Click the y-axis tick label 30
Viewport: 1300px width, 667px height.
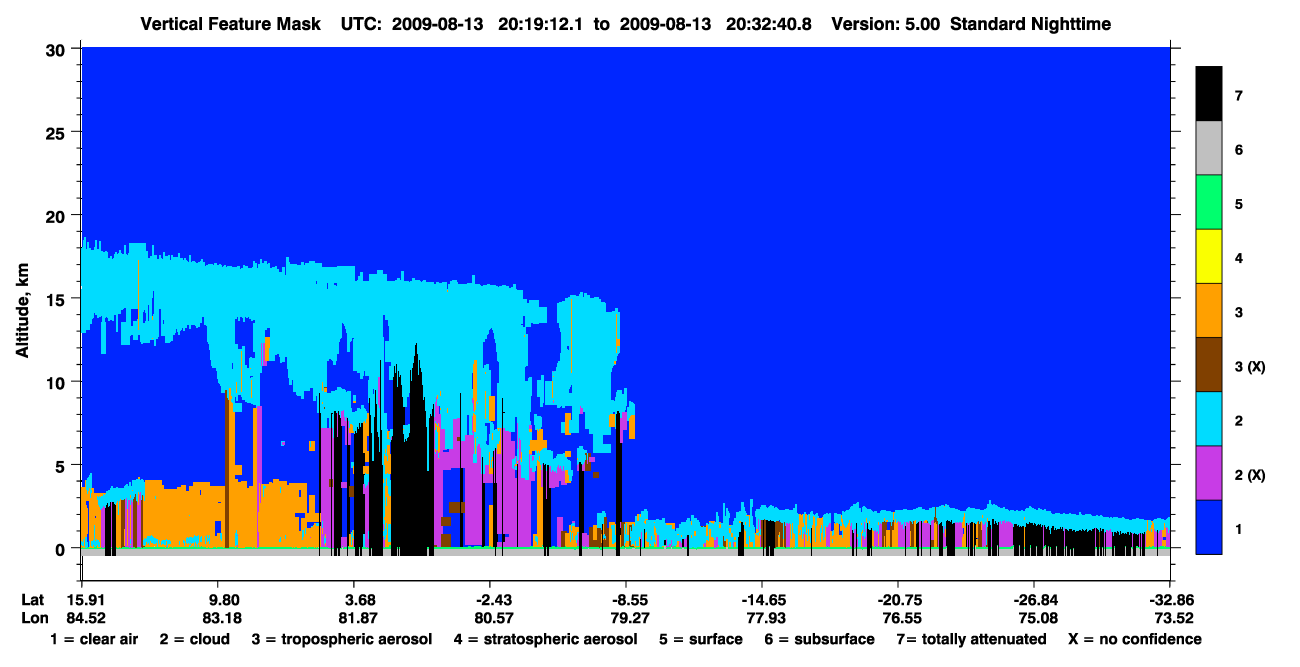[58, 48]
